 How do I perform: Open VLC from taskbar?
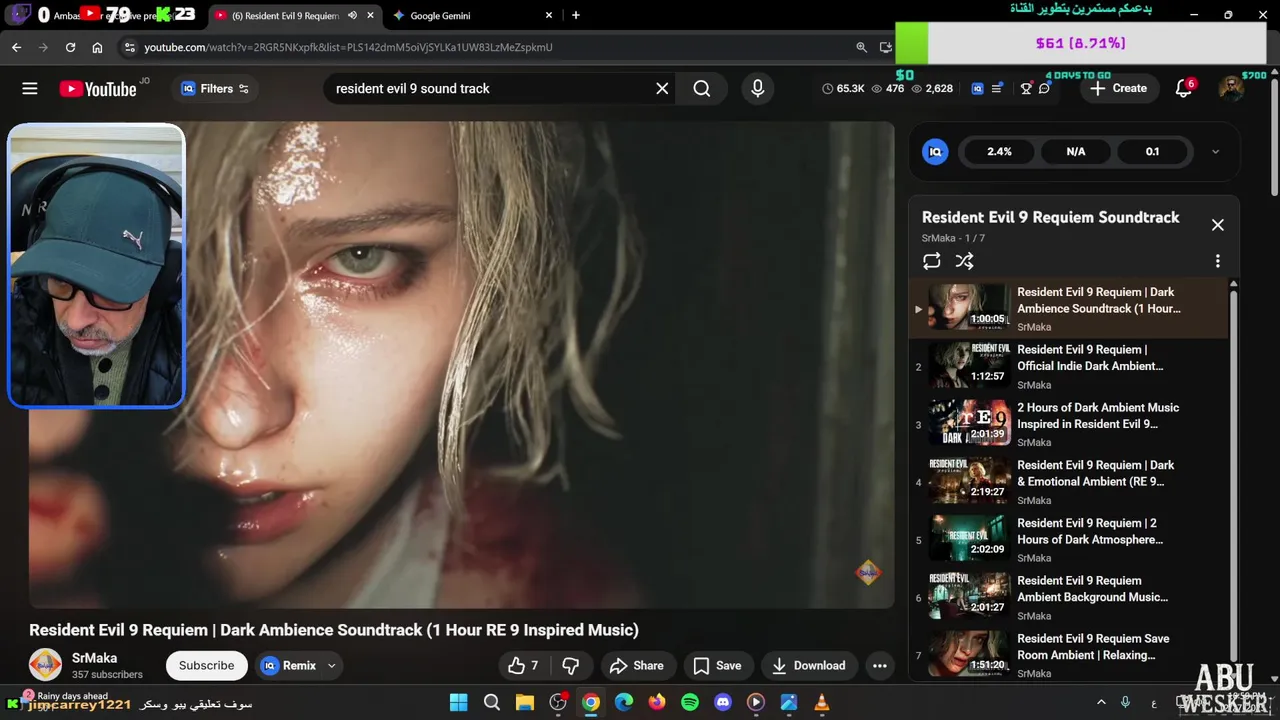point(822,703)
